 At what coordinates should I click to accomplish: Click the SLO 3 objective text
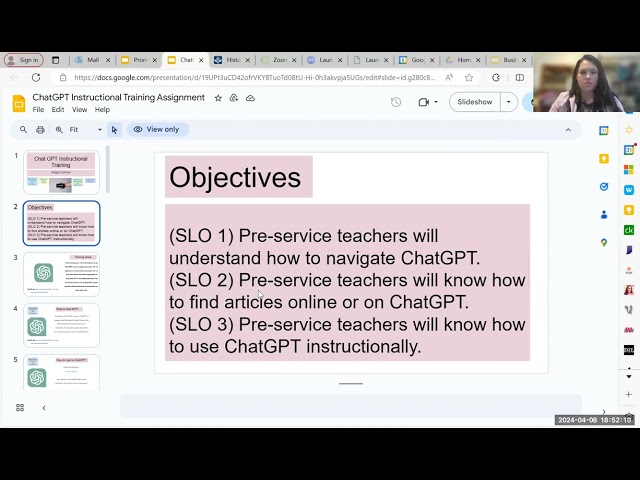coord(347,335)
